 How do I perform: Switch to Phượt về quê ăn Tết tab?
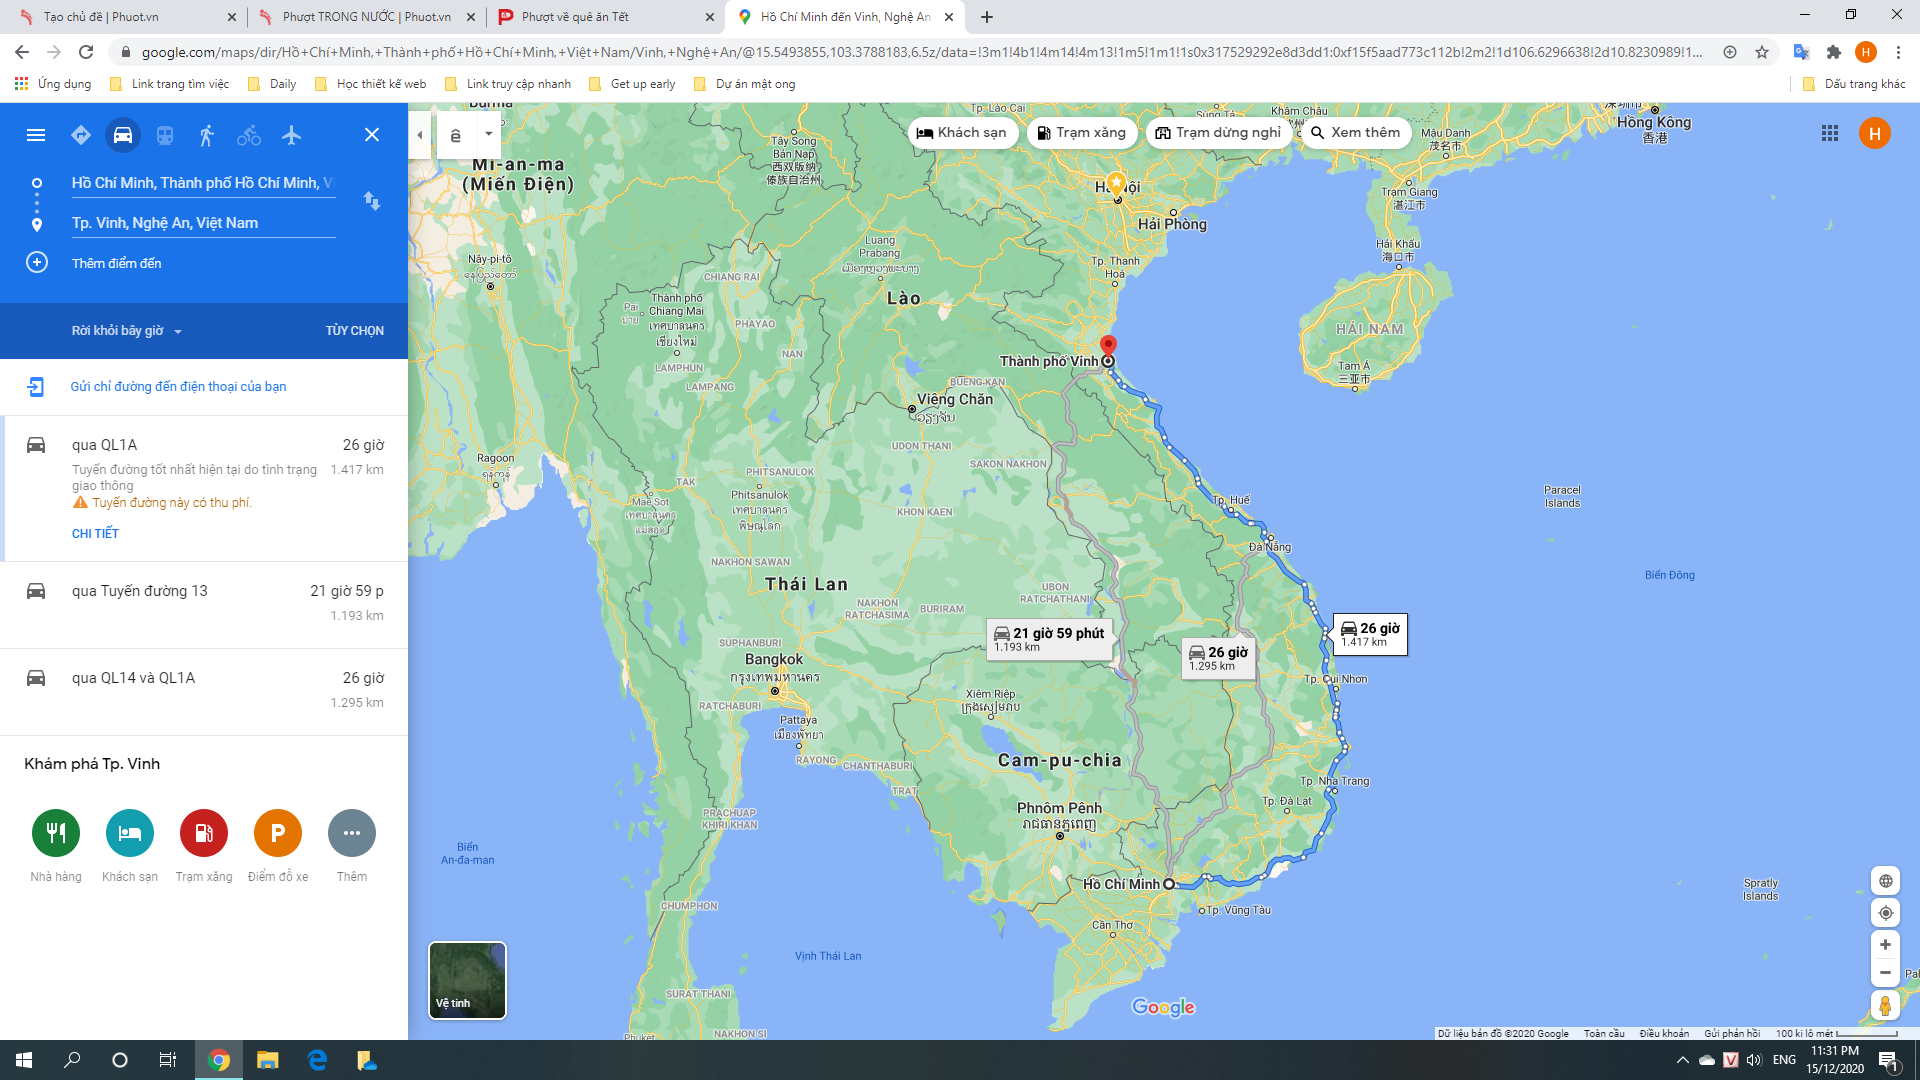click(605, 17)
